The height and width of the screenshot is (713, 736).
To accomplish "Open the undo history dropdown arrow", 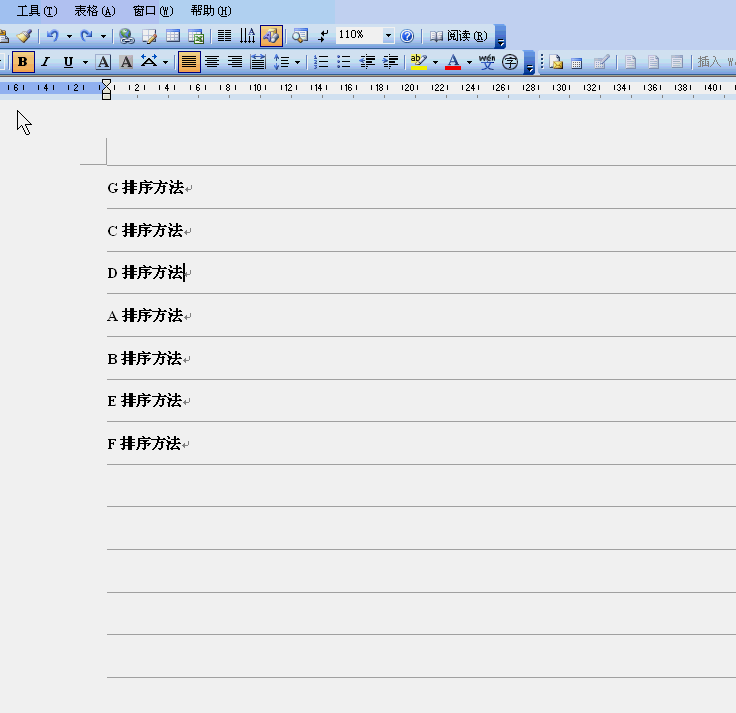I will pyautogui.click(x=69, y=36).
